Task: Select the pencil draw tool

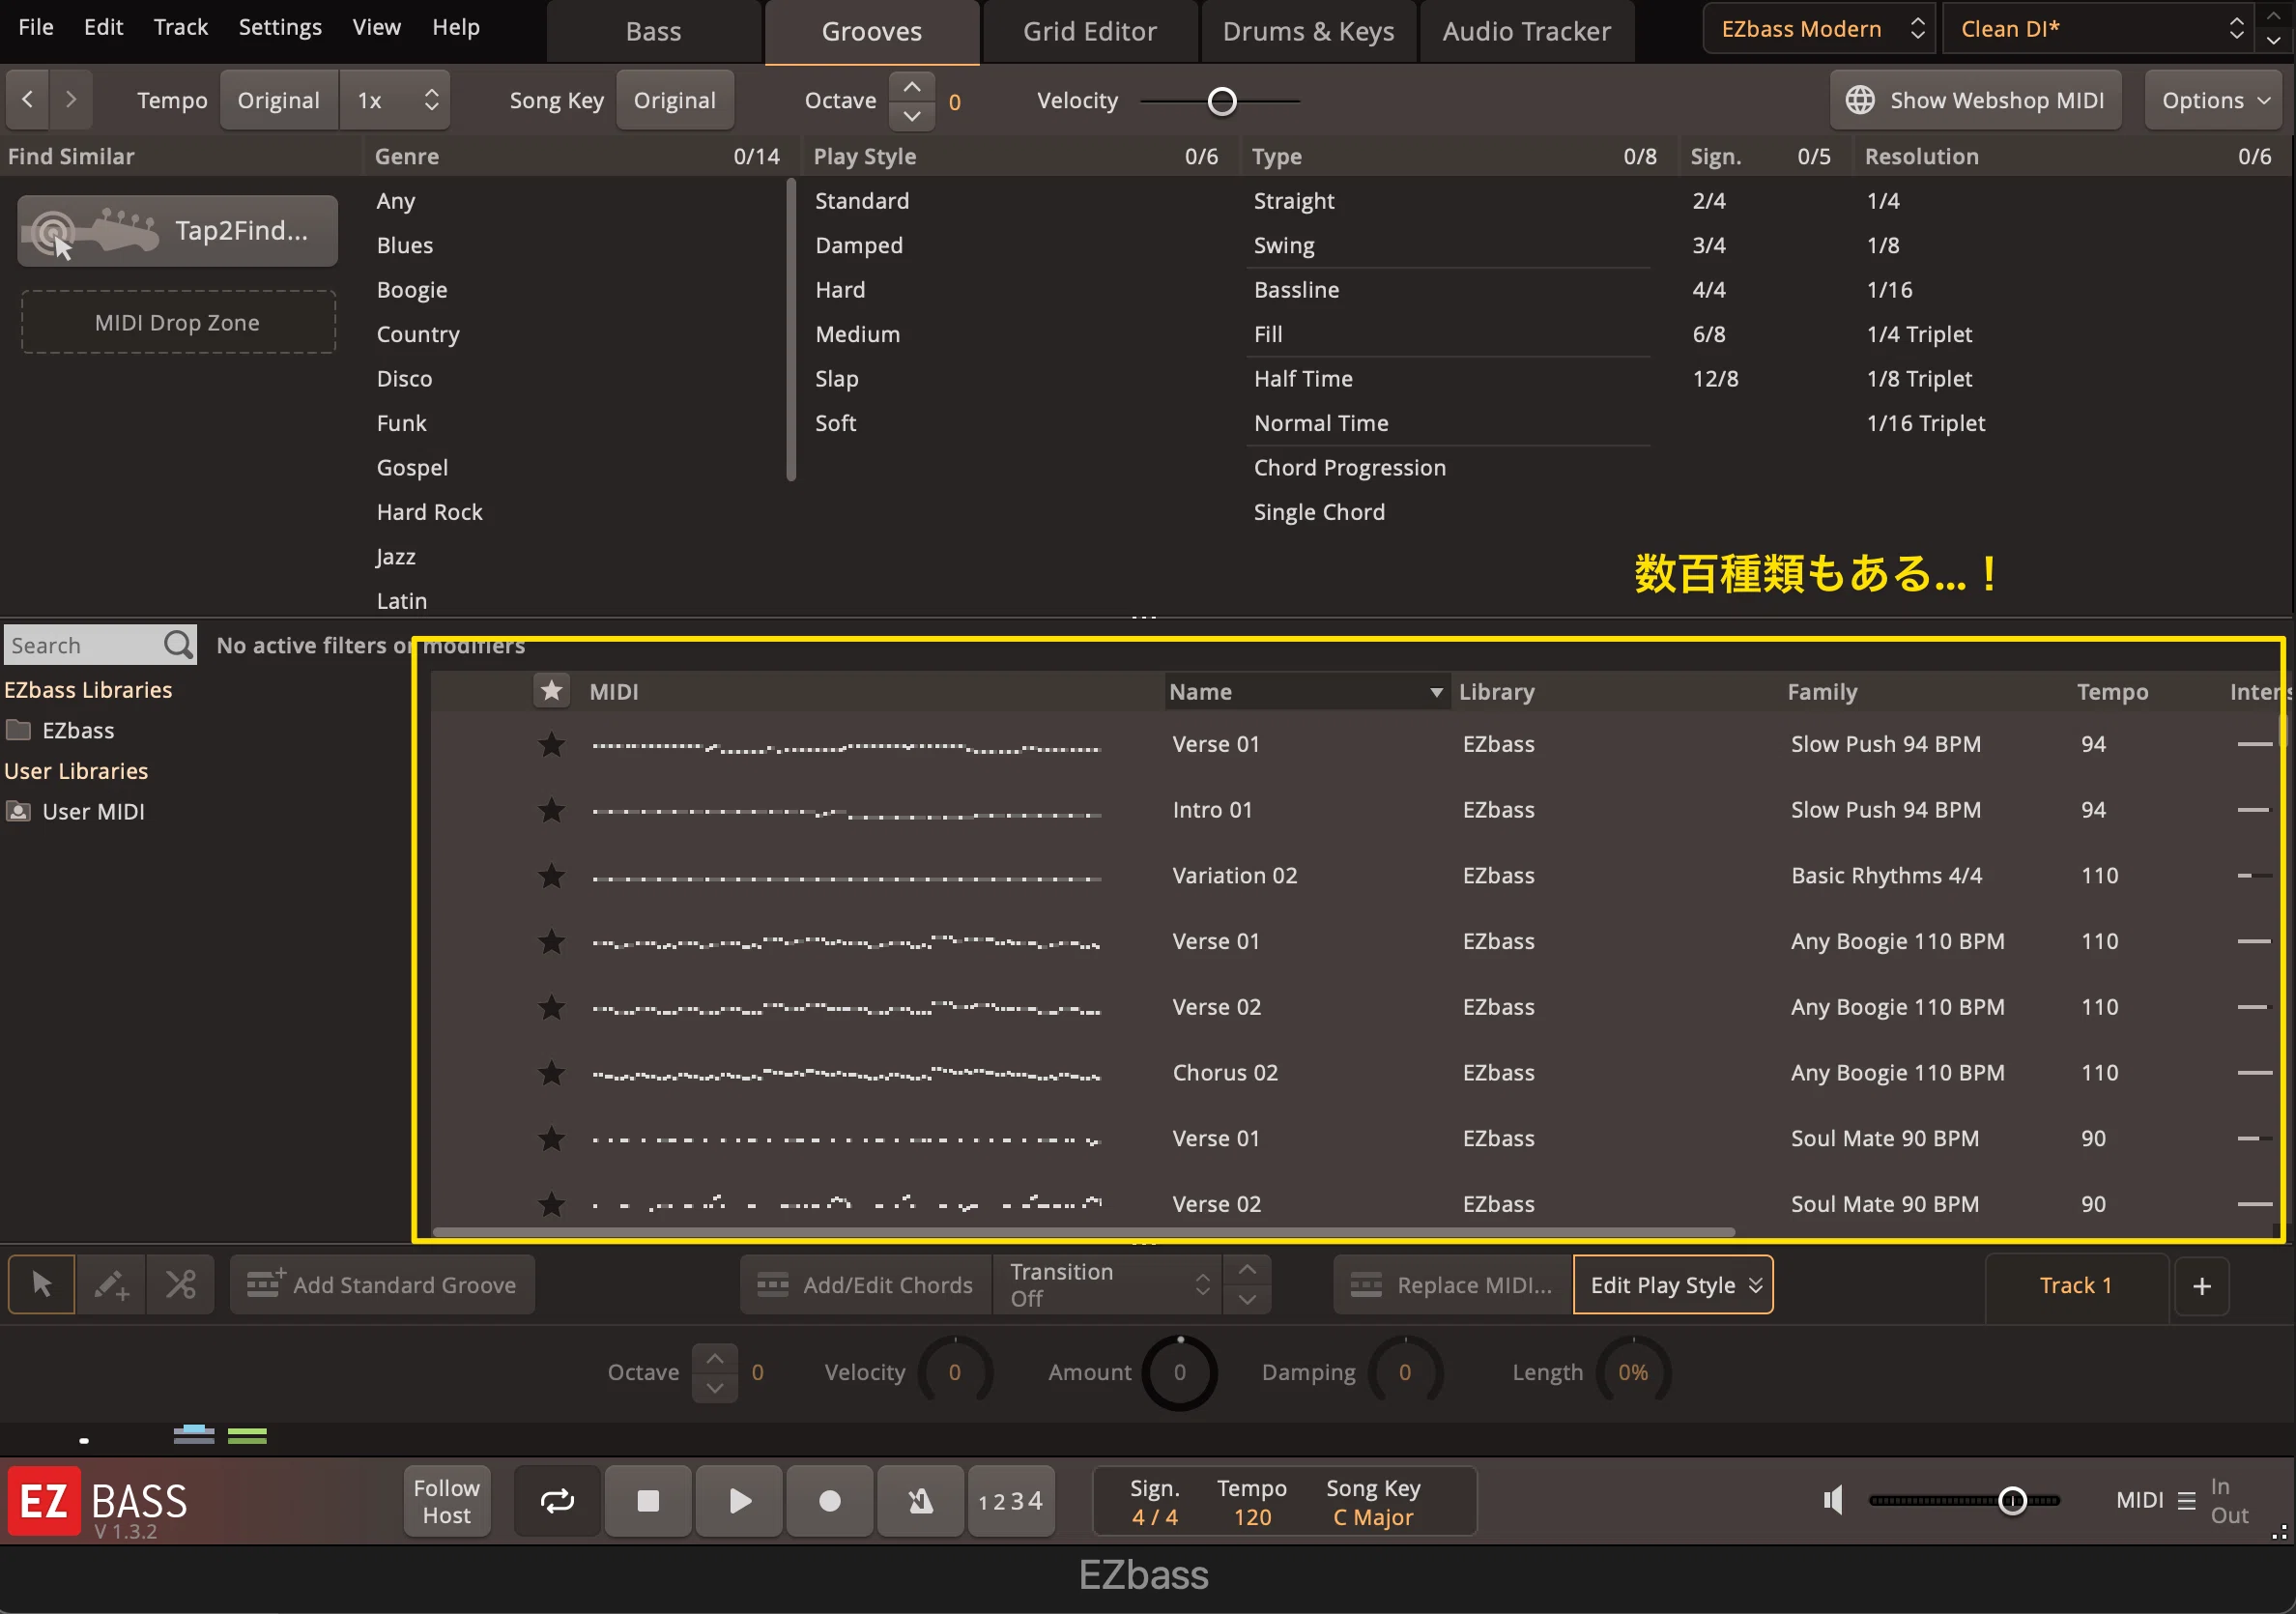Action: coord(111,1284)
